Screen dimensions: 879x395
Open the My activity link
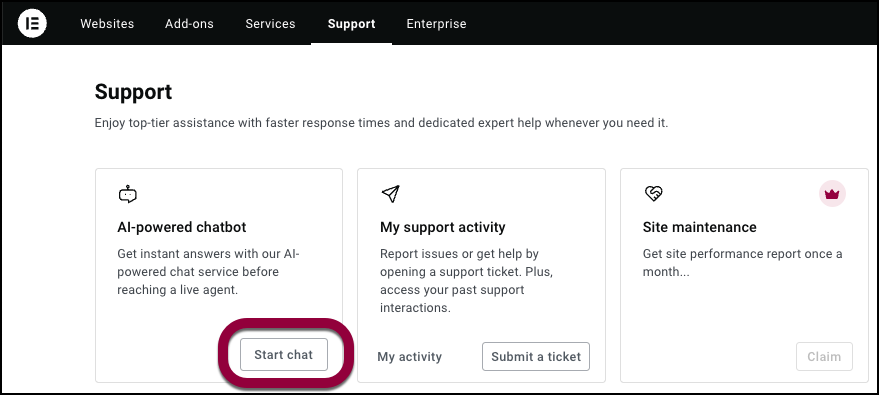(410, 357)
